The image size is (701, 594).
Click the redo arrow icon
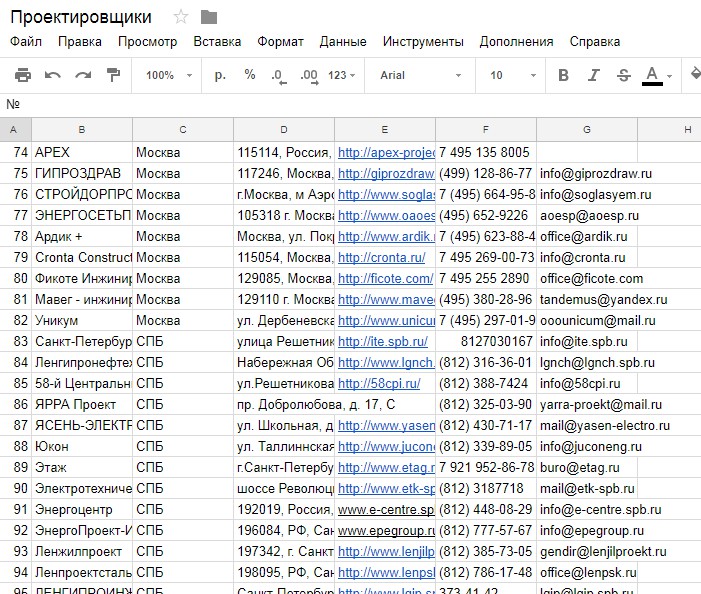[83, 75]
